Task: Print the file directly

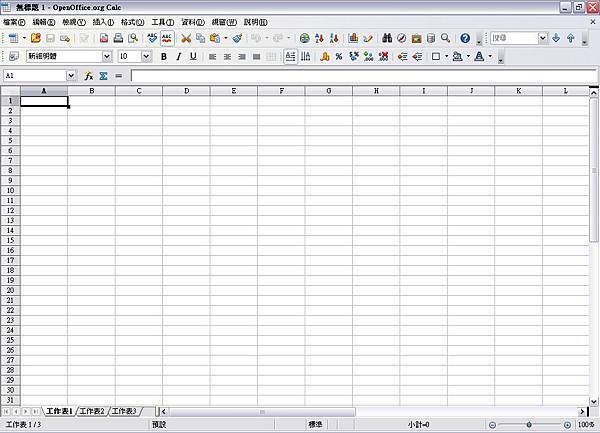Action: [118, 38]
